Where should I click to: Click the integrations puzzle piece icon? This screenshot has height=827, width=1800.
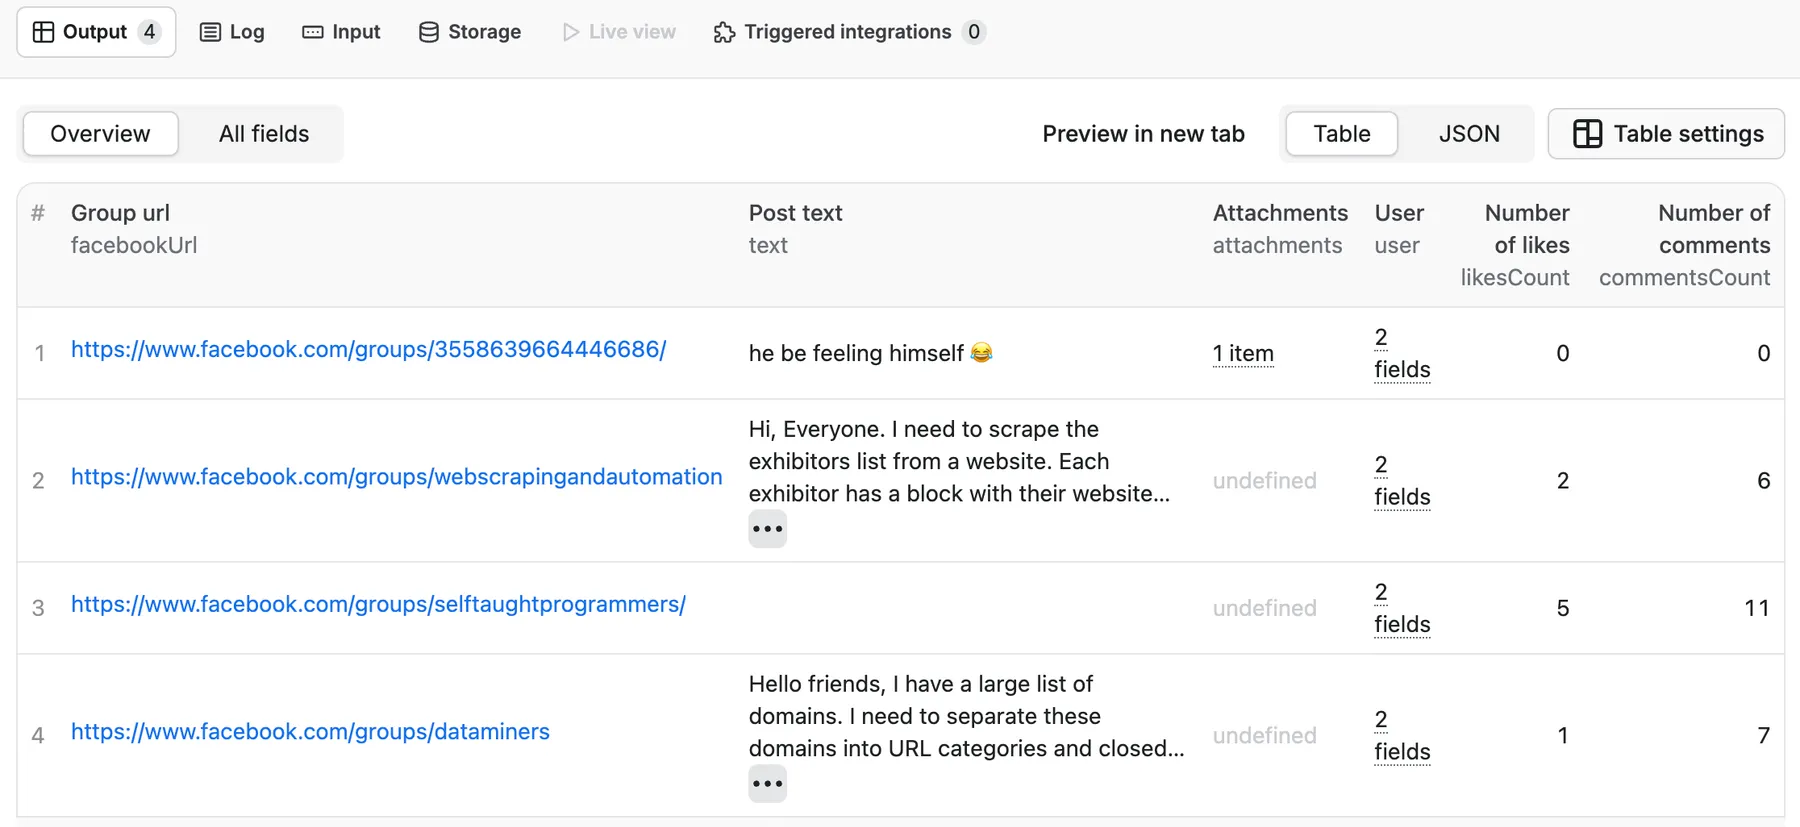point(724,32)
